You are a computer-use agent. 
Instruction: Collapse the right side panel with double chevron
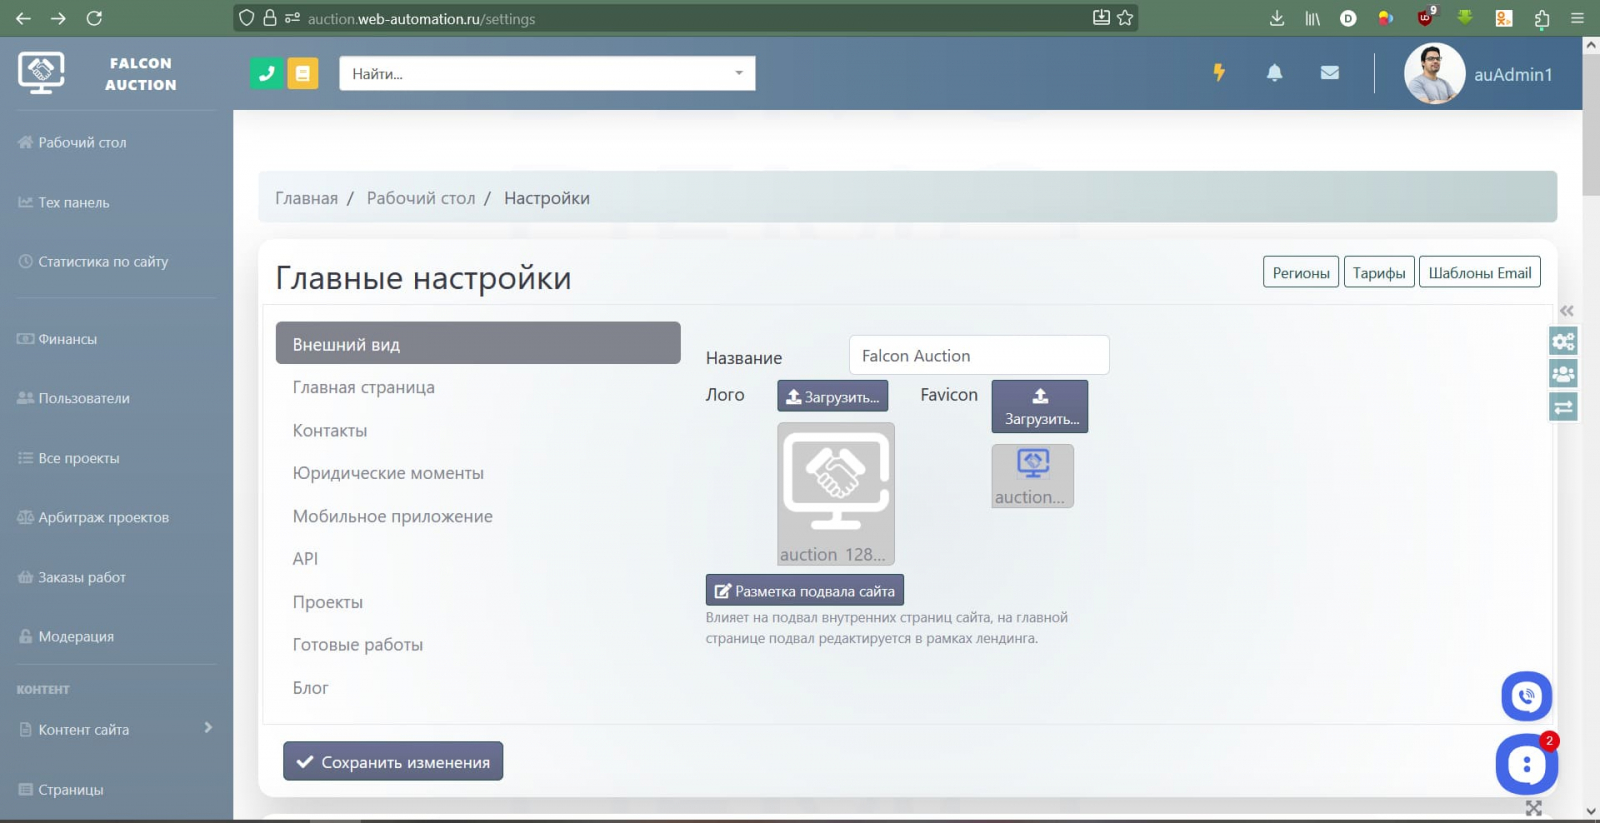tap(1566, 311)
